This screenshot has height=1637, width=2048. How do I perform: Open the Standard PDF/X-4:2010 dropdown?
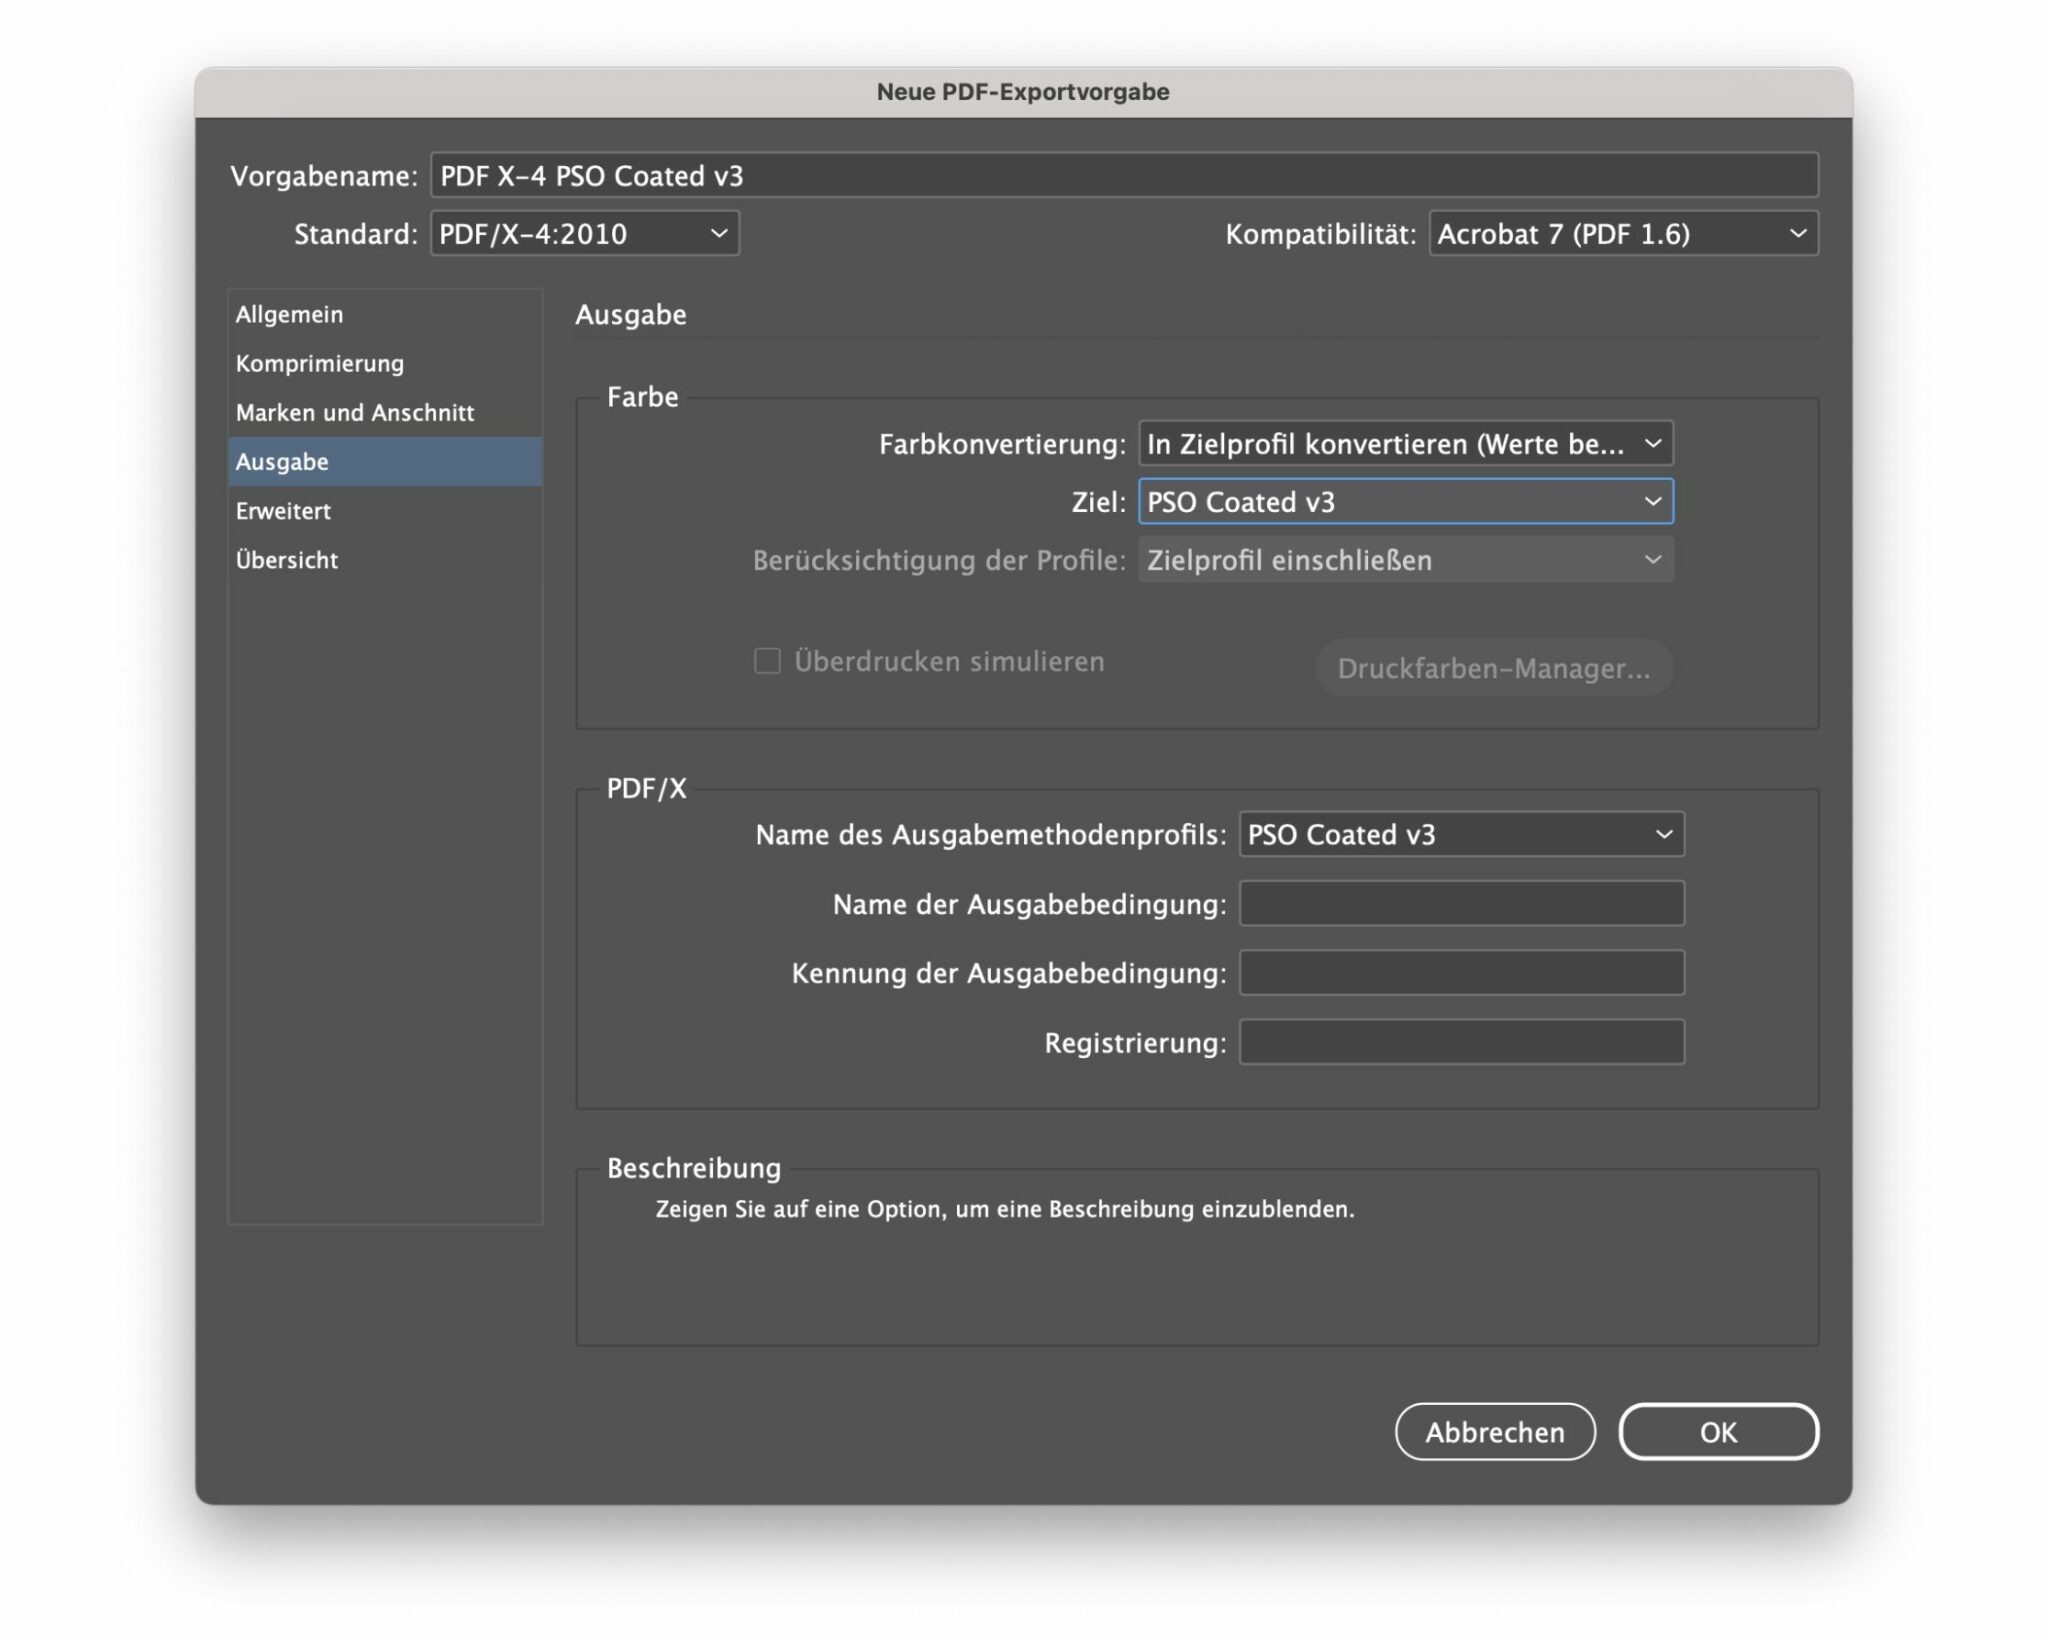coord(585,233)
